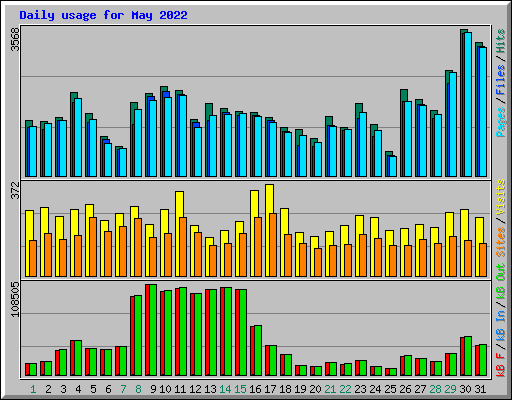Click day 29 on the x-axis
This screenshot has height=400, width=512.
(x=450, y=389)
